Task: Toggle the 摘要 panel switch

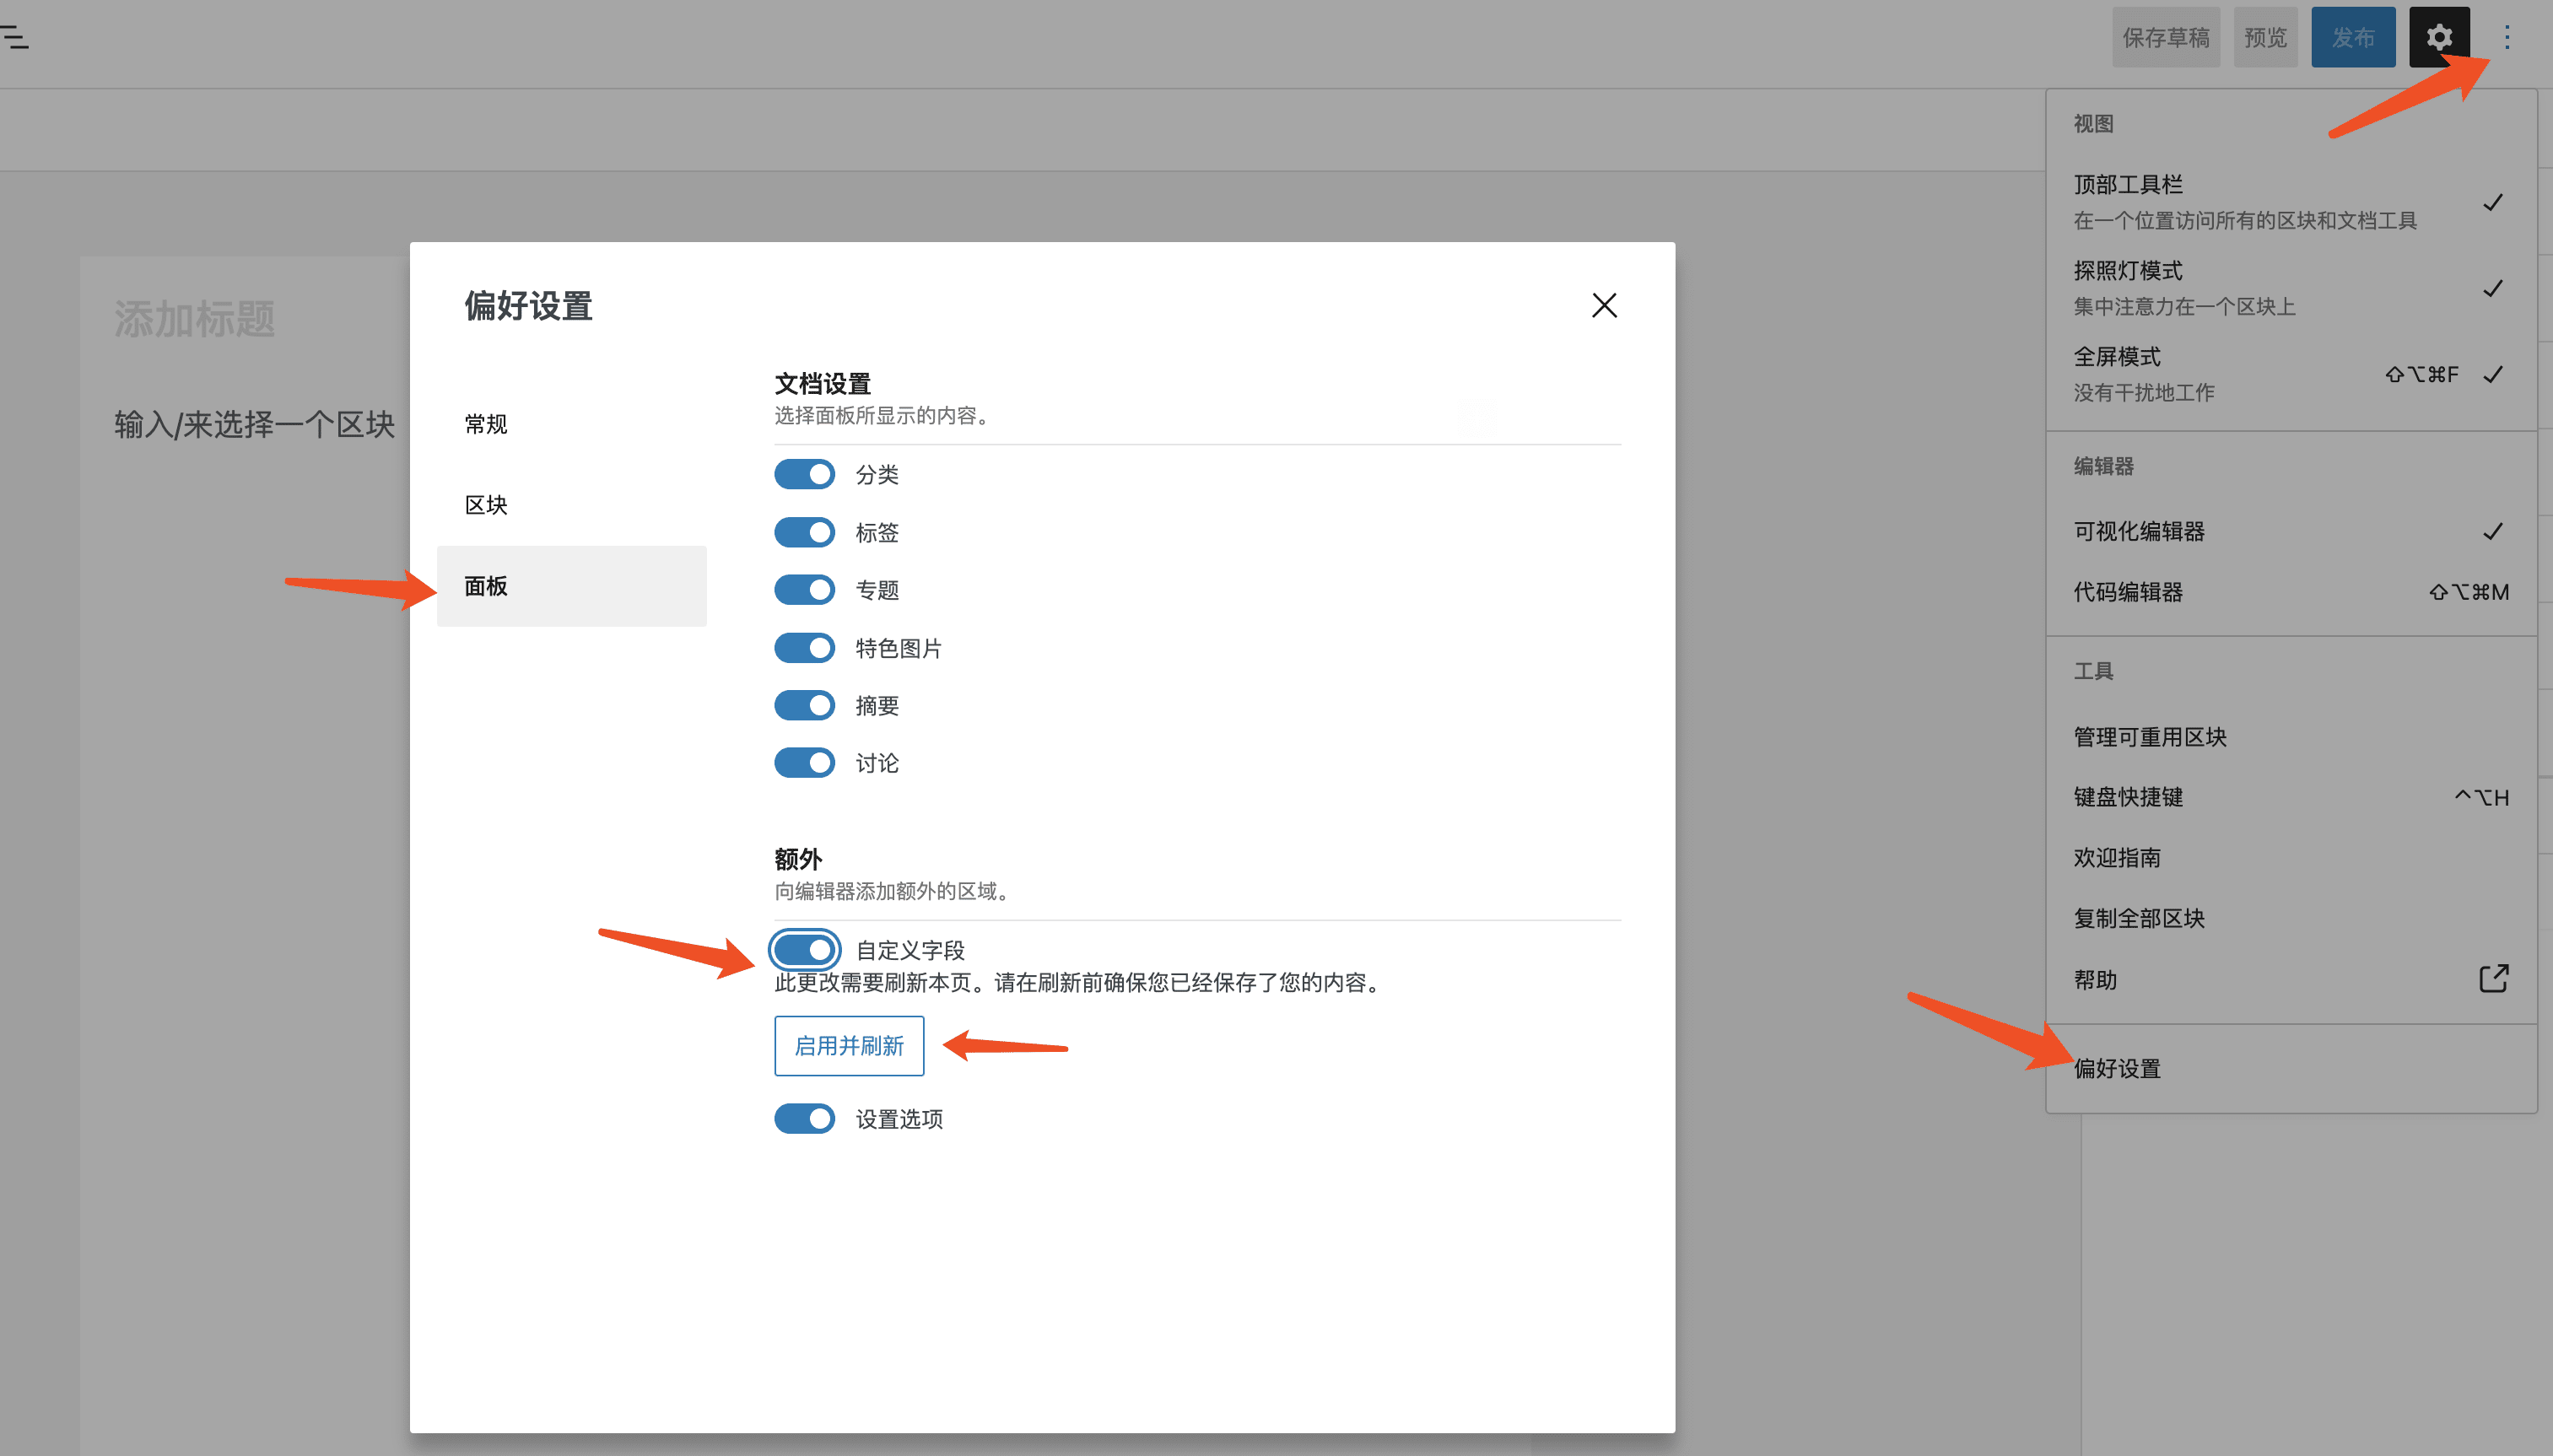Action: pos(804,705)
